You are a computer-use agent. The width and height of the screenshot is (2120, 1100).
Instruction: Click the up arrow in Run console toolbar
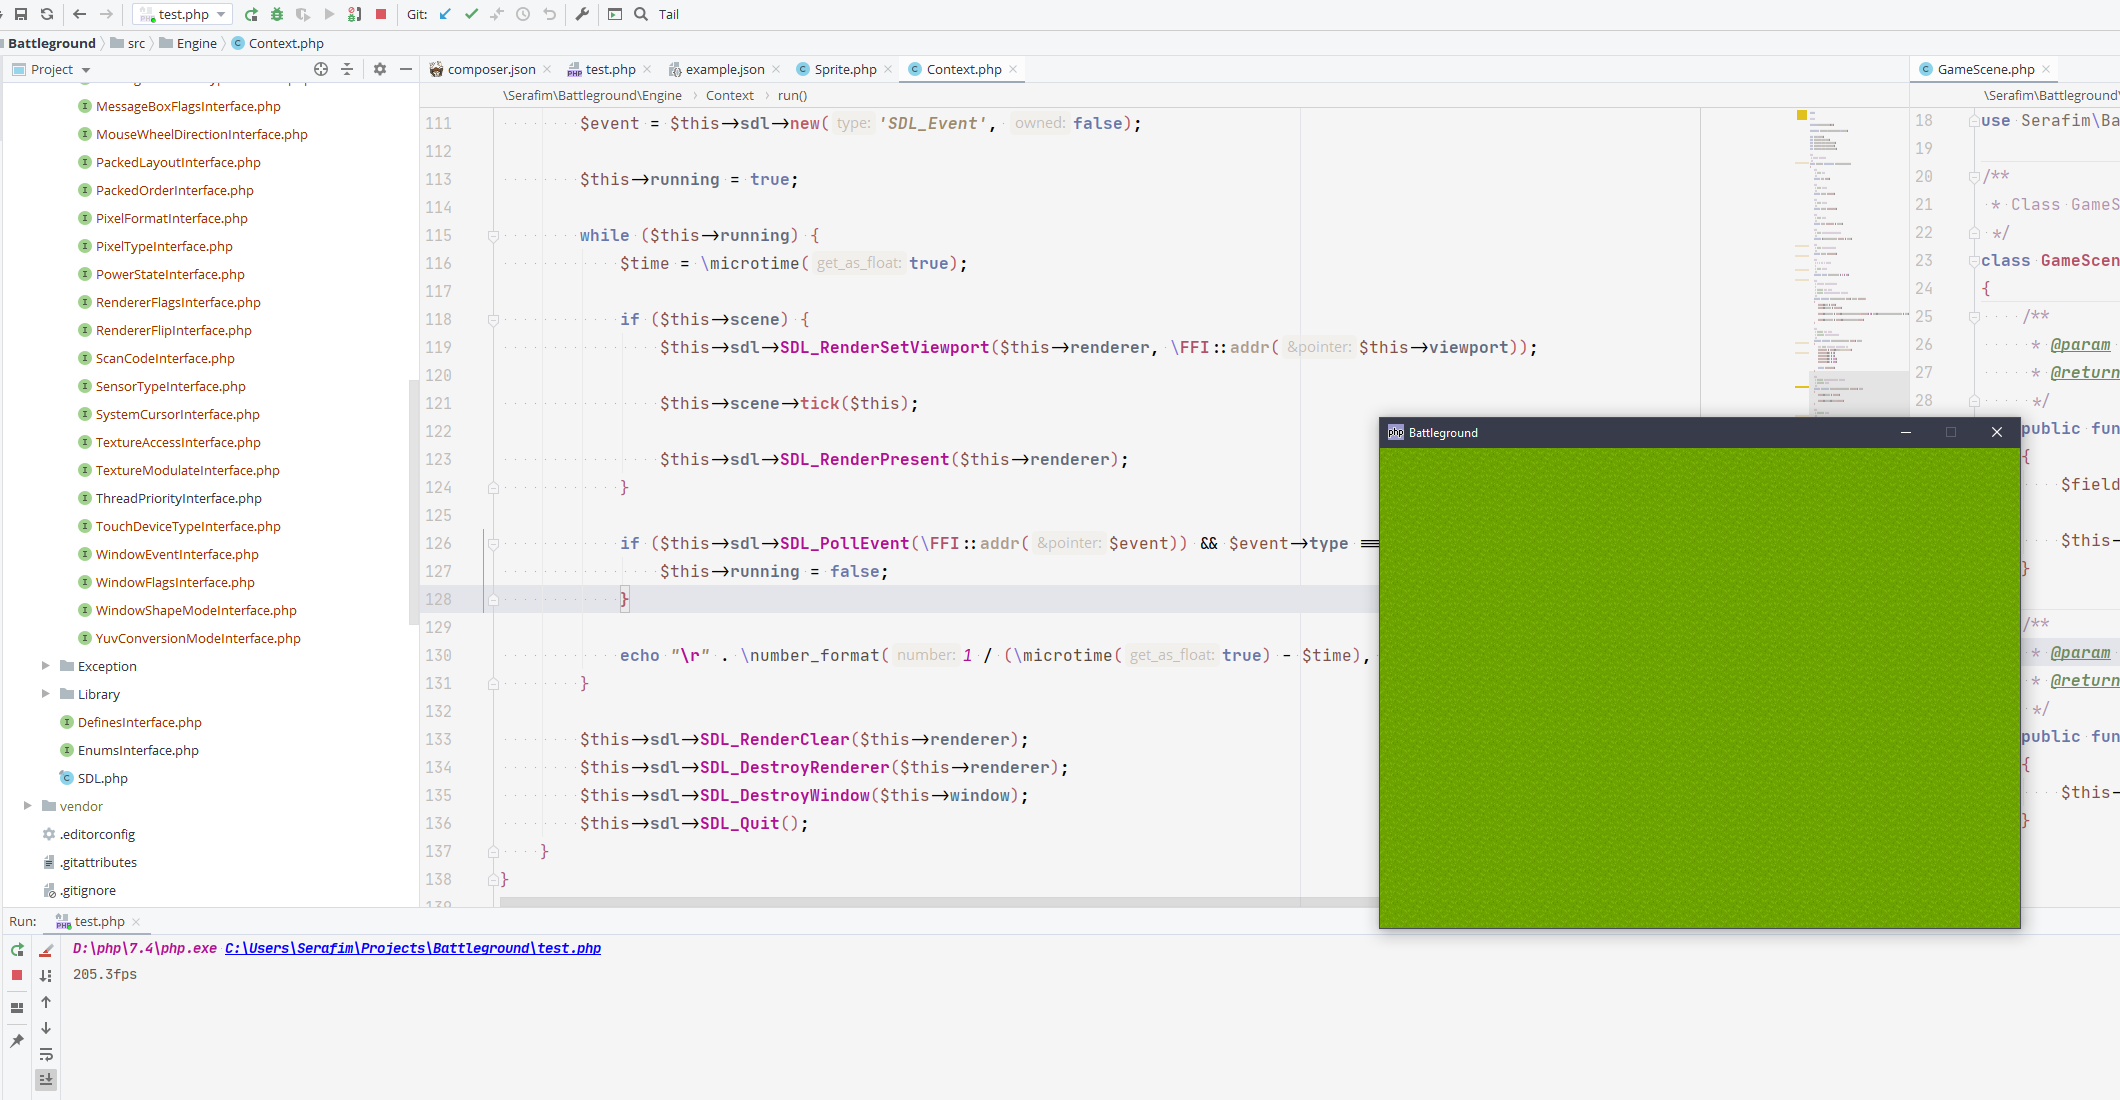coord(46,1002)
